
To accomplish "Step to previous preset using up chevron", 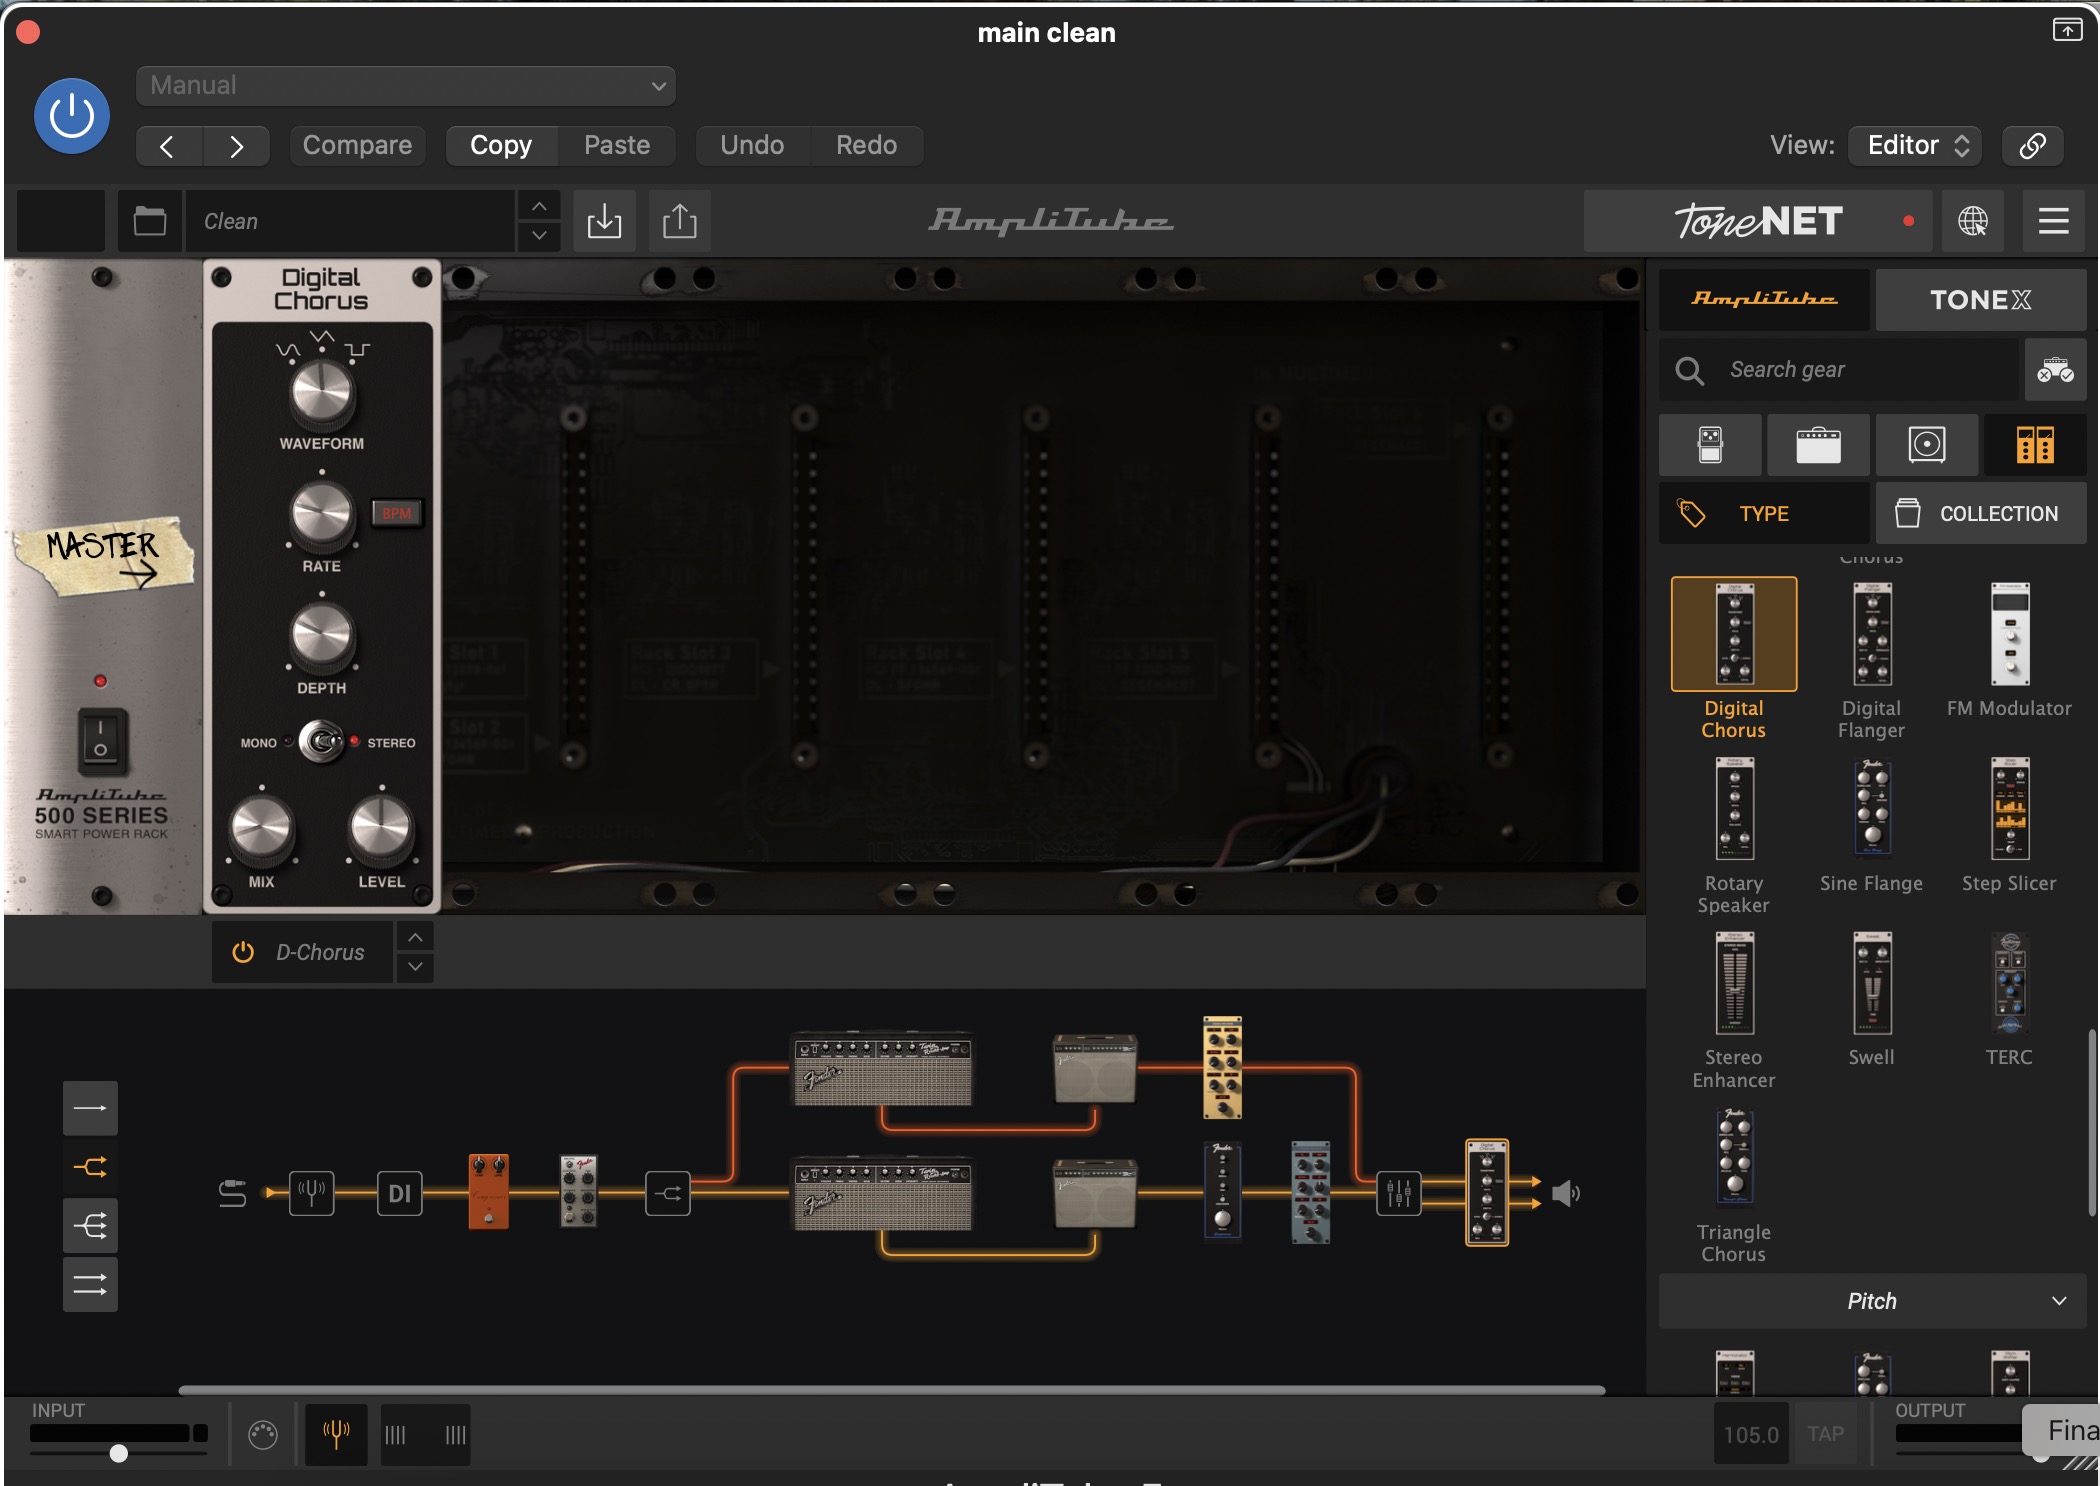I will click(539, 206).
